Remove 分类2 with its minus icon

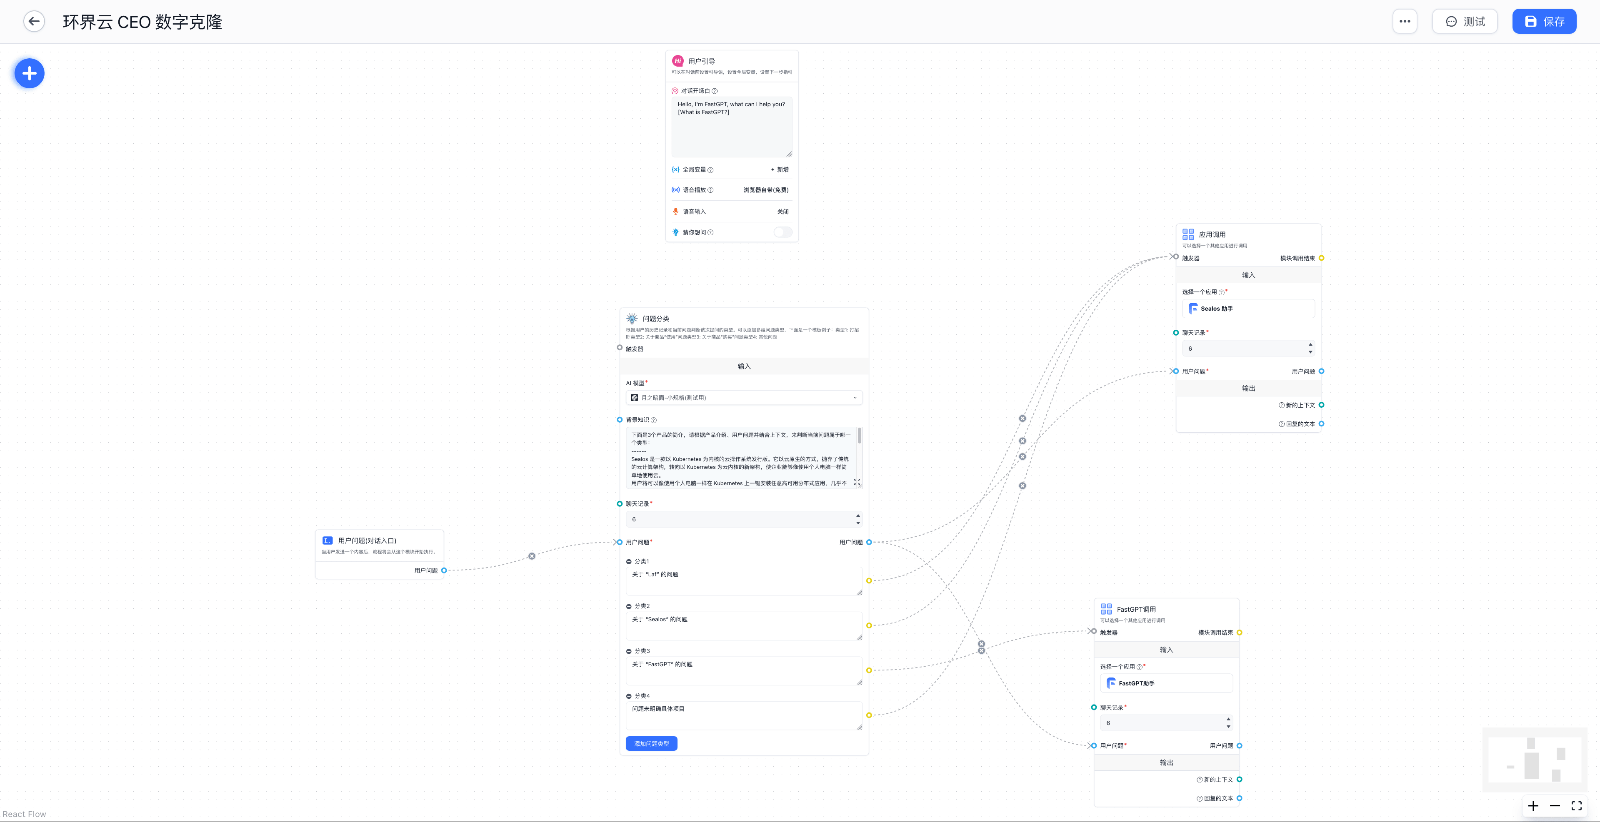[629, 607]
